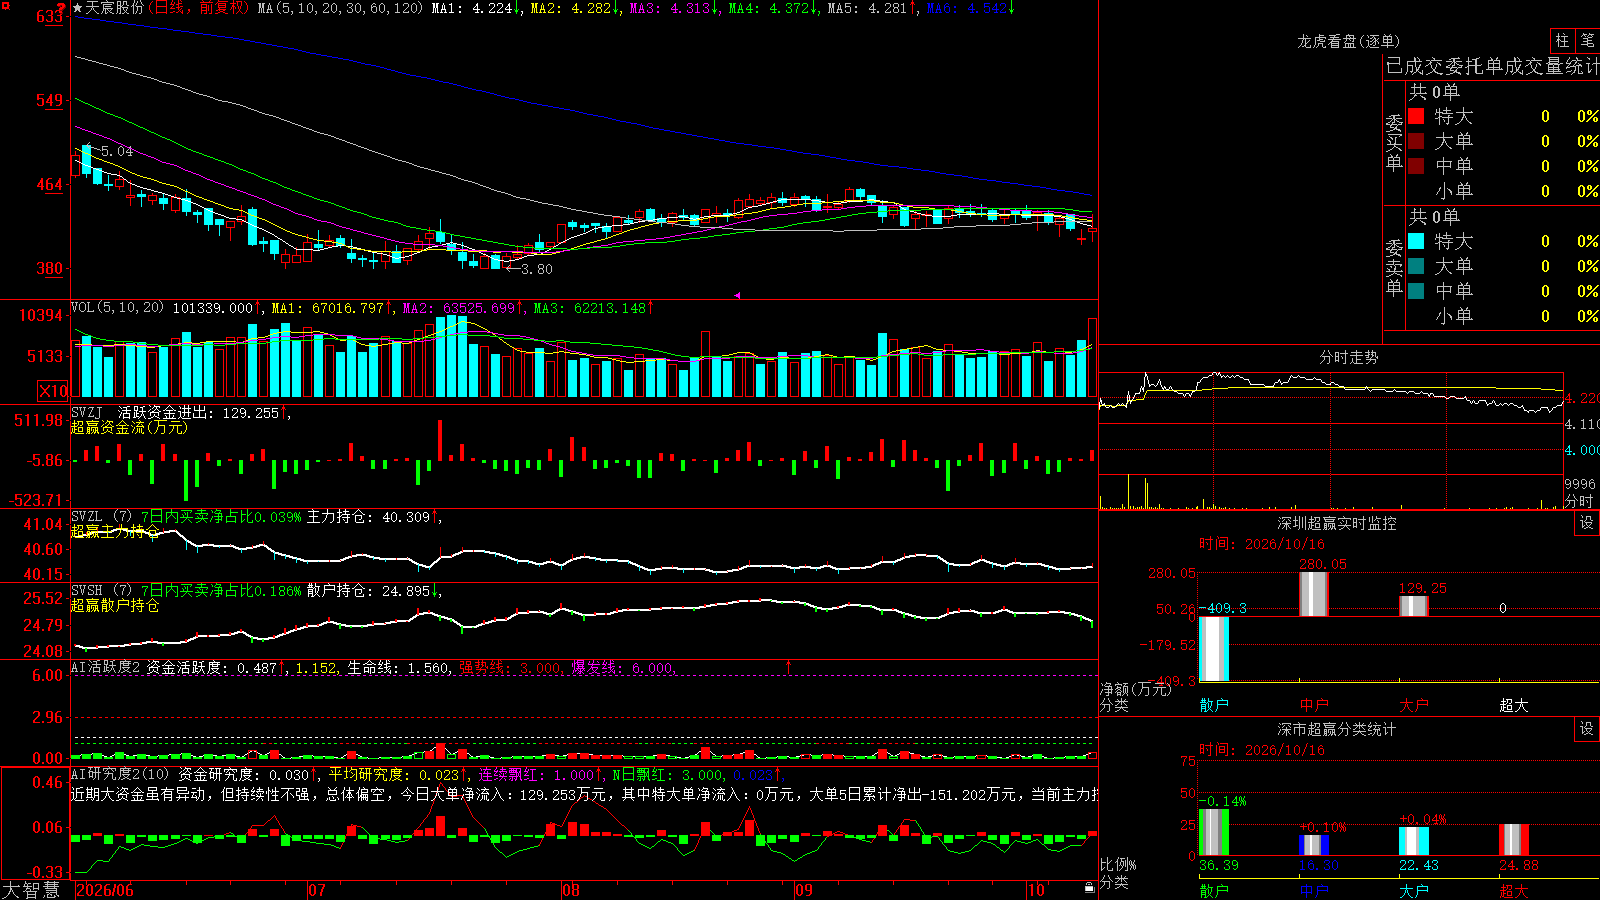Click the cyan 特大 sell order swatch

tap(1416, 241)
